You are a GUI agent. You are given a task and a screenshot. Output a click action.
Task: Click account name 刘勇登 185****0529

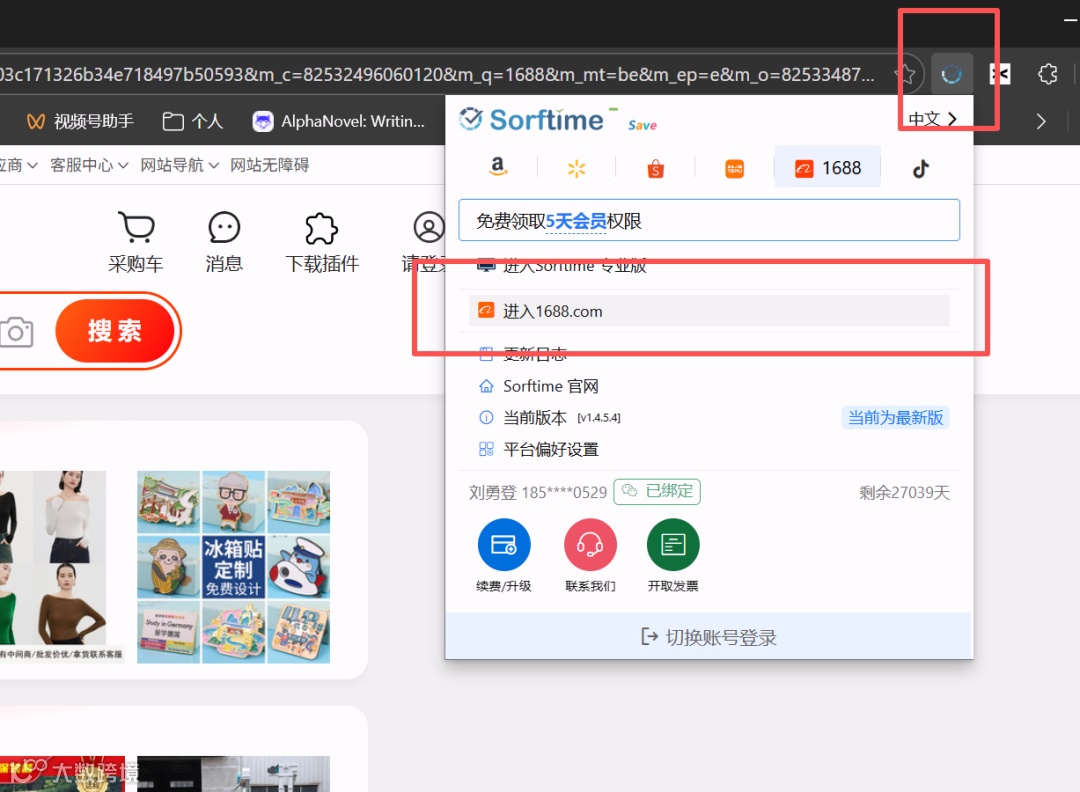(538, 492)
